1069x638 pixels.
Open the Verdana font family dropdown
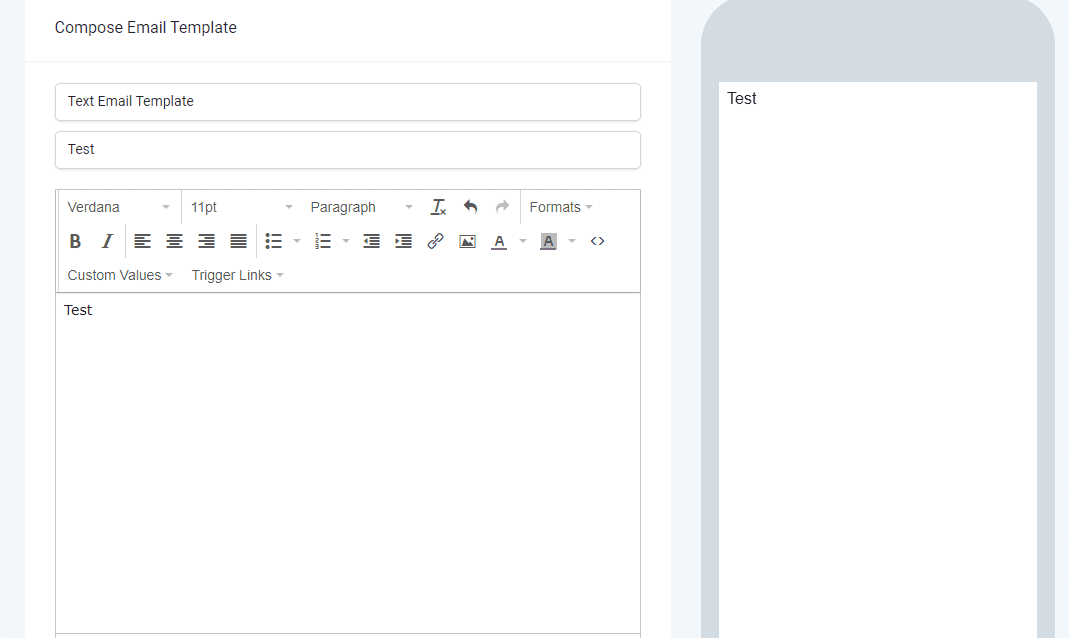(x=119, y=207)
